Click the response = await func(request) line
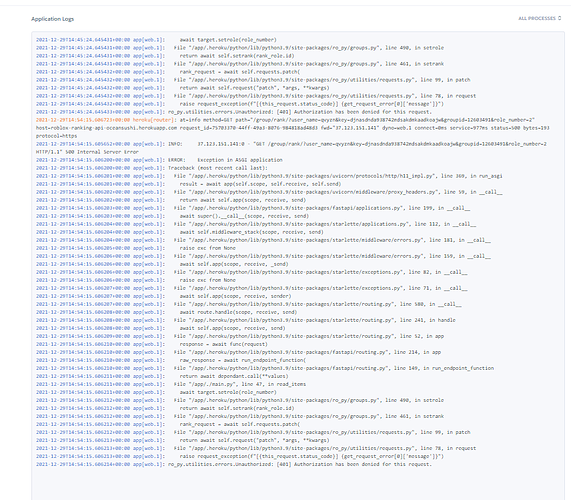Viewport: 571px width, 500px height. click(152, 344)
